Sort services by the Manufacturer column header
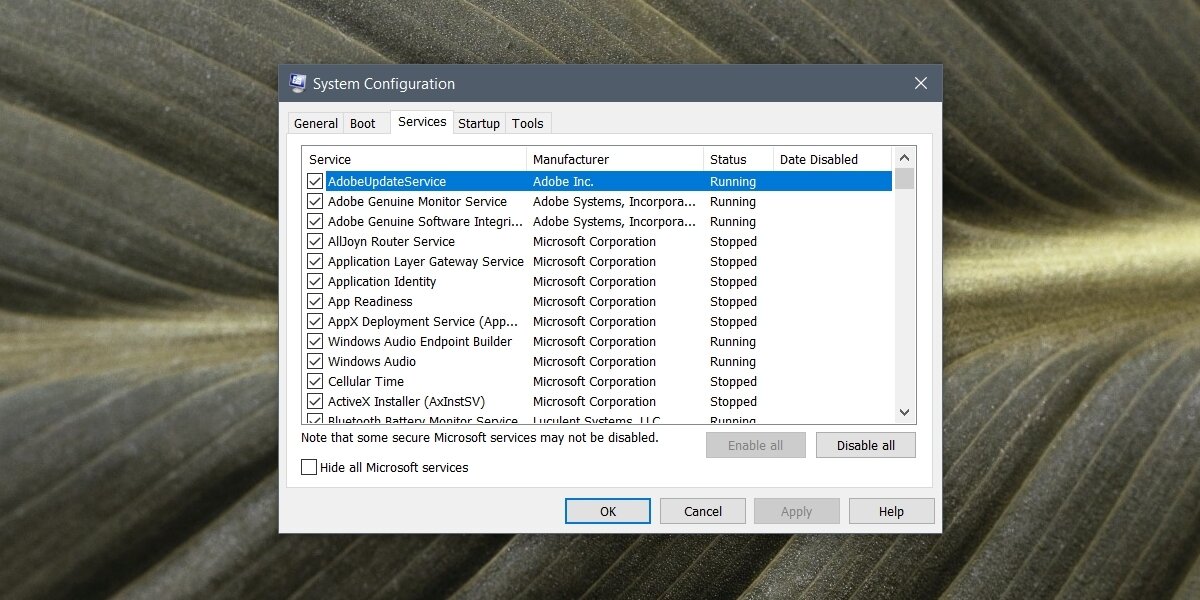 pos(614,159)
